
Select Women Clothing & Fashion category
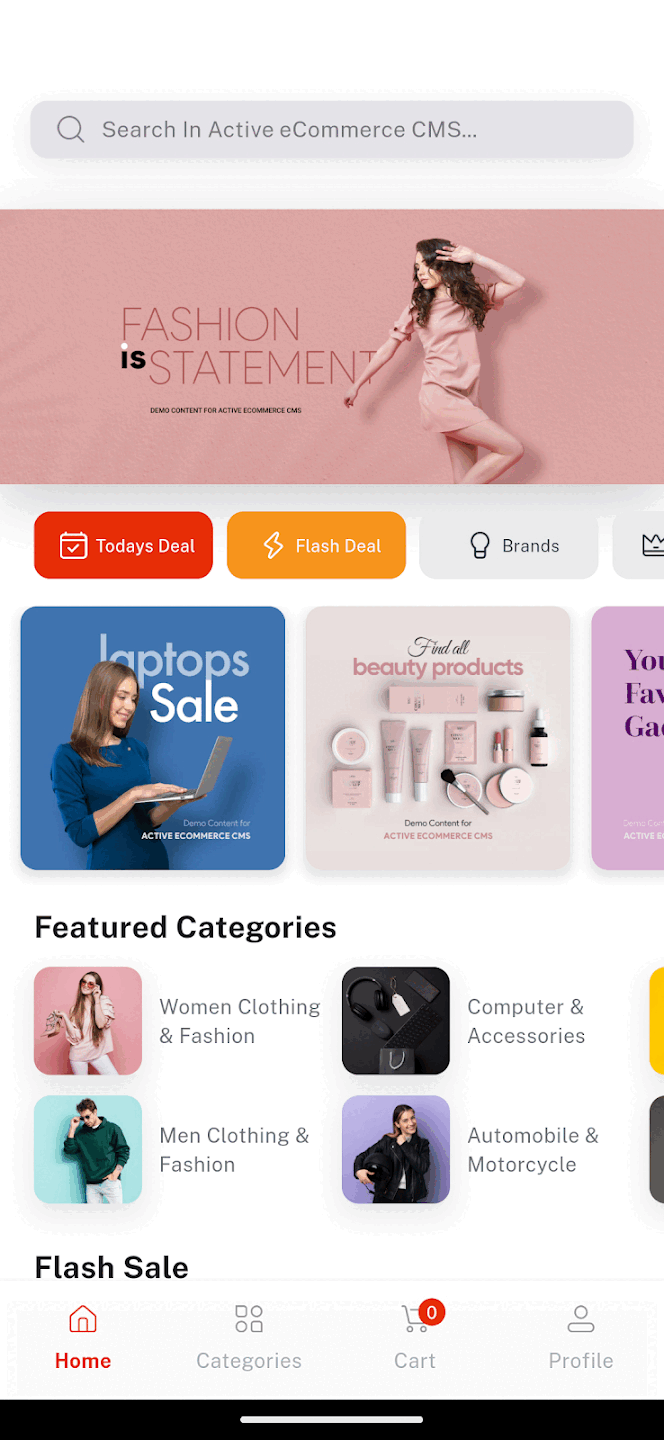point(179,1021)
